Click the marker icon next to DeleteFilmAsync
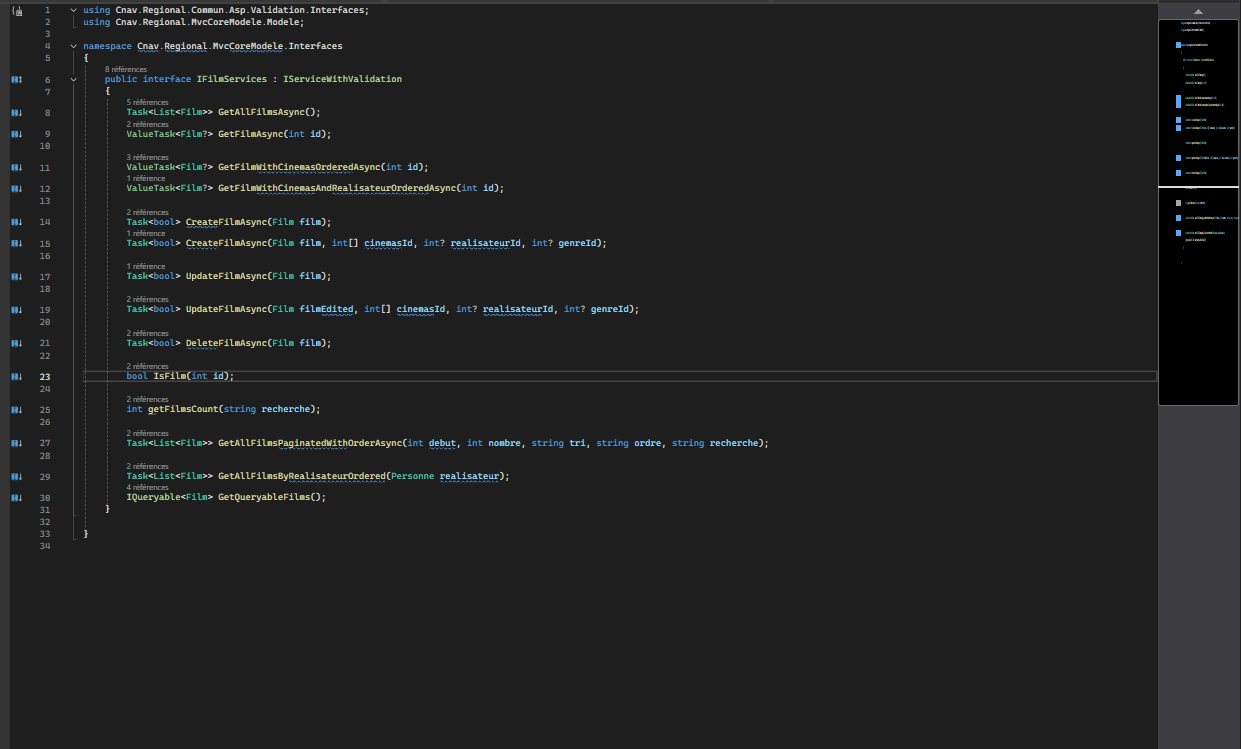1241x749 pixels. click(x=15, y=342)
